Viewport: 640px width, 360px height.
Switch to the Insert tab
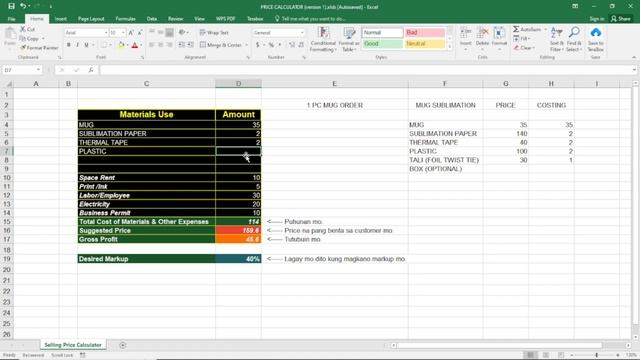tap(61, 19)
